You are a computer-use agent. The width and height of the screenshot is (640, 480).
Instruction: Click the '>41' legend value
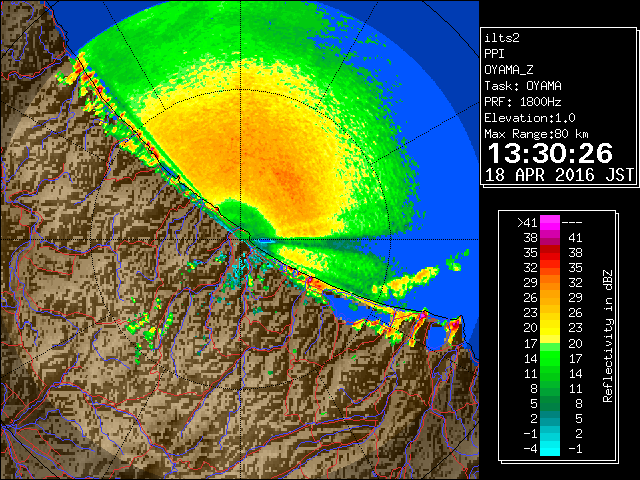coord(527,223)
